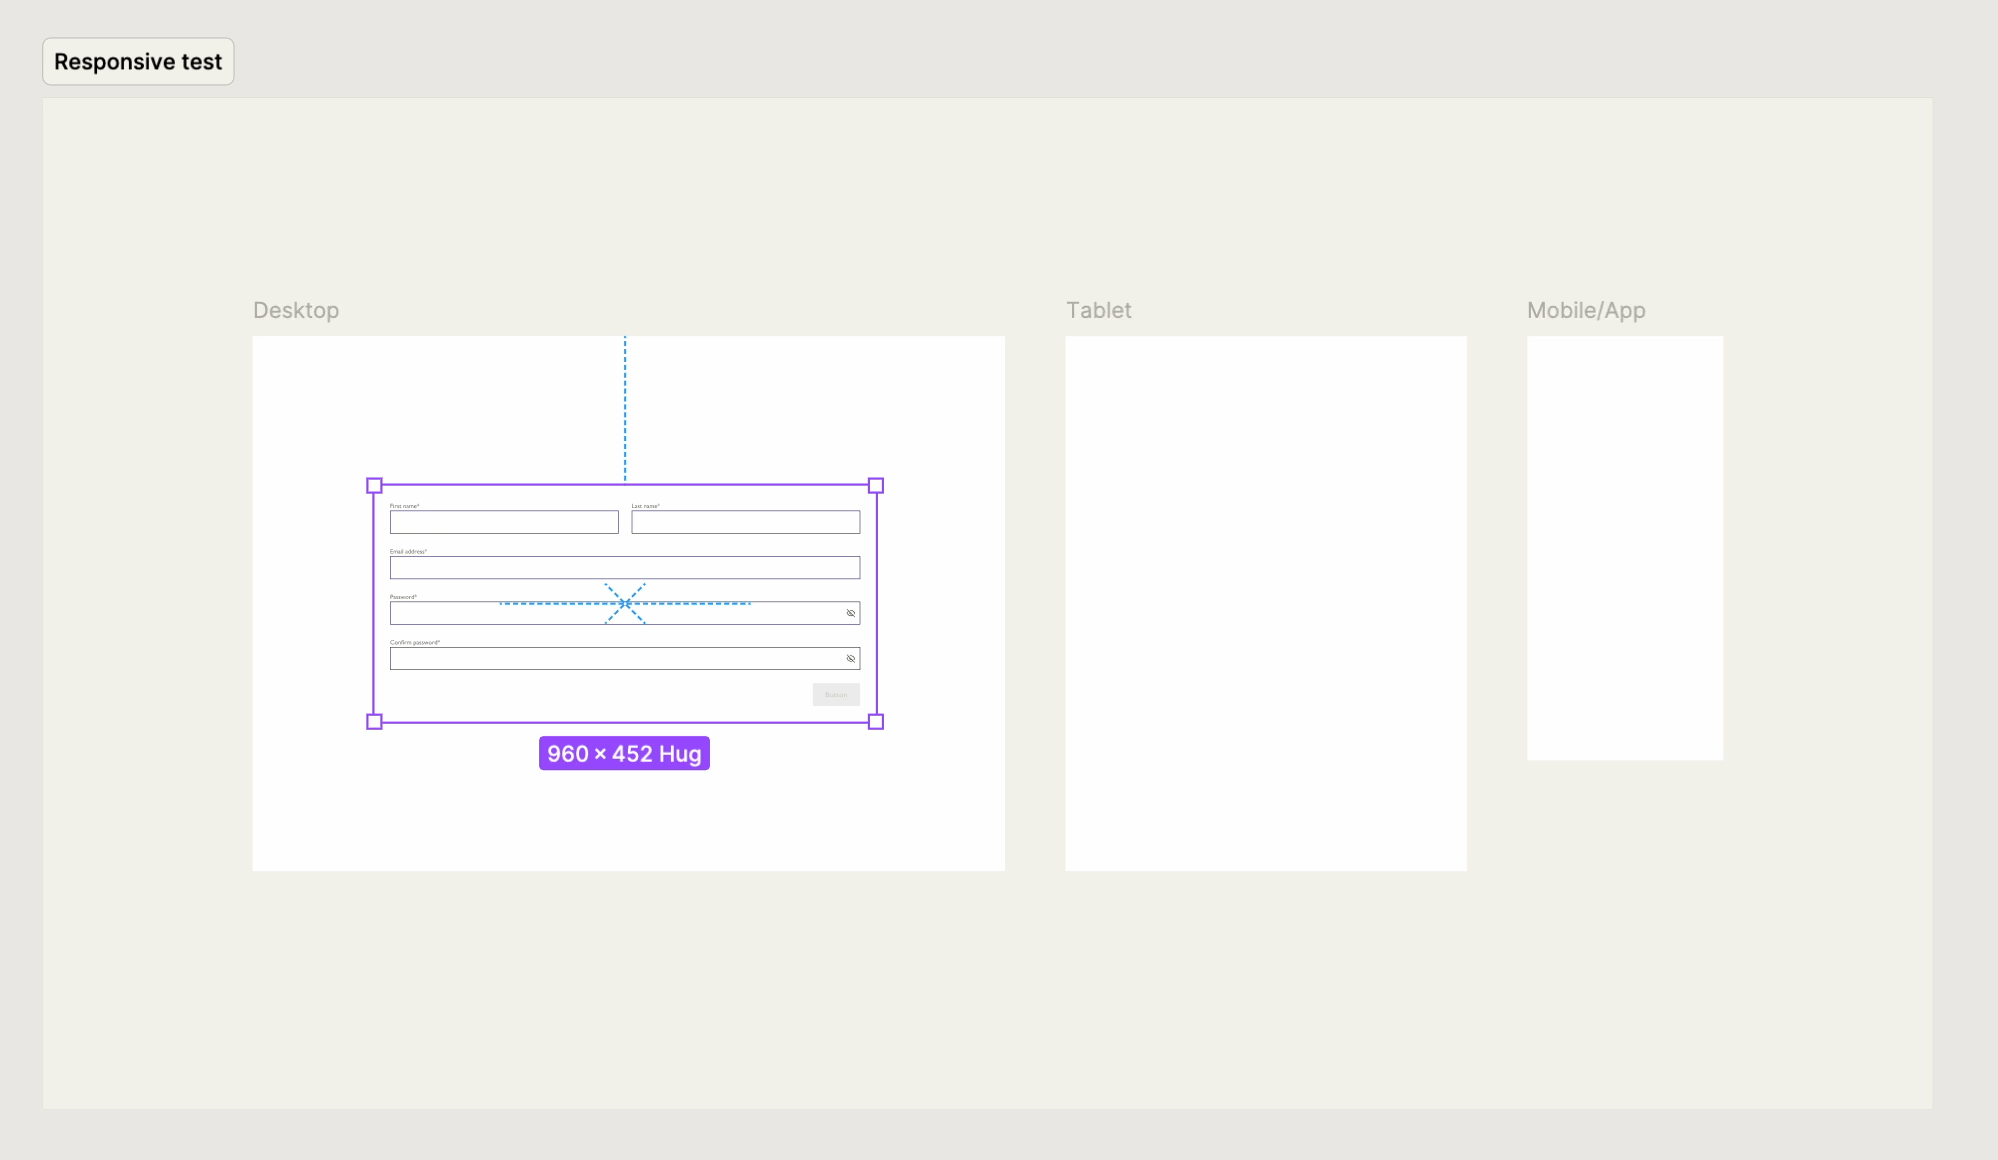This screenshot has height=1160, width=1998.
Task: Click the bottom-left selection resize handle
Action: click(x=374, y=722)
